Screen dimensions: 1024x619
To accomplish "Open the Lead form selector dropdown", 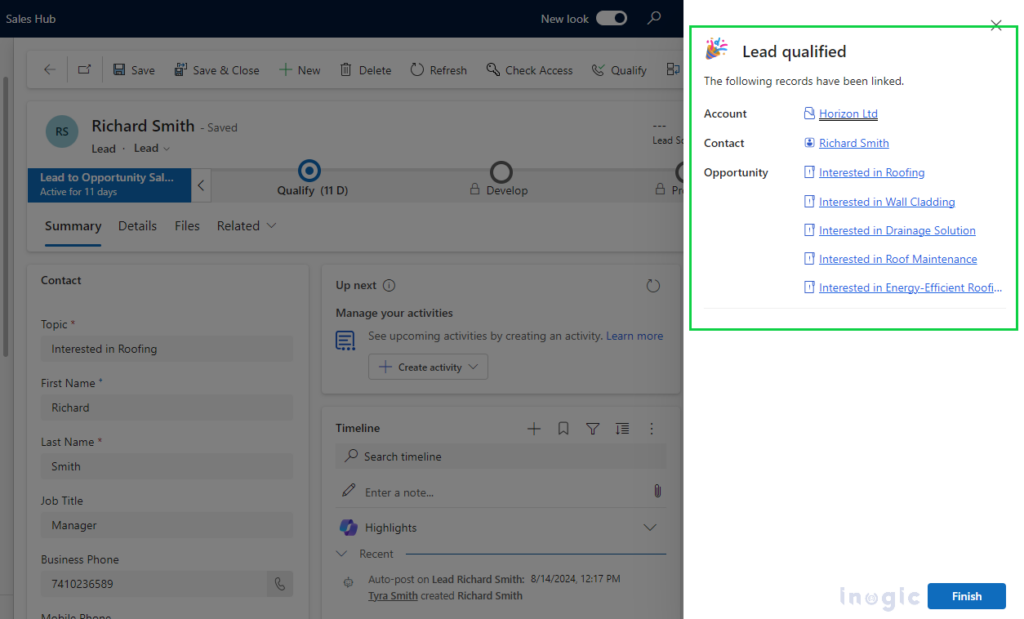I will (152, 148).
